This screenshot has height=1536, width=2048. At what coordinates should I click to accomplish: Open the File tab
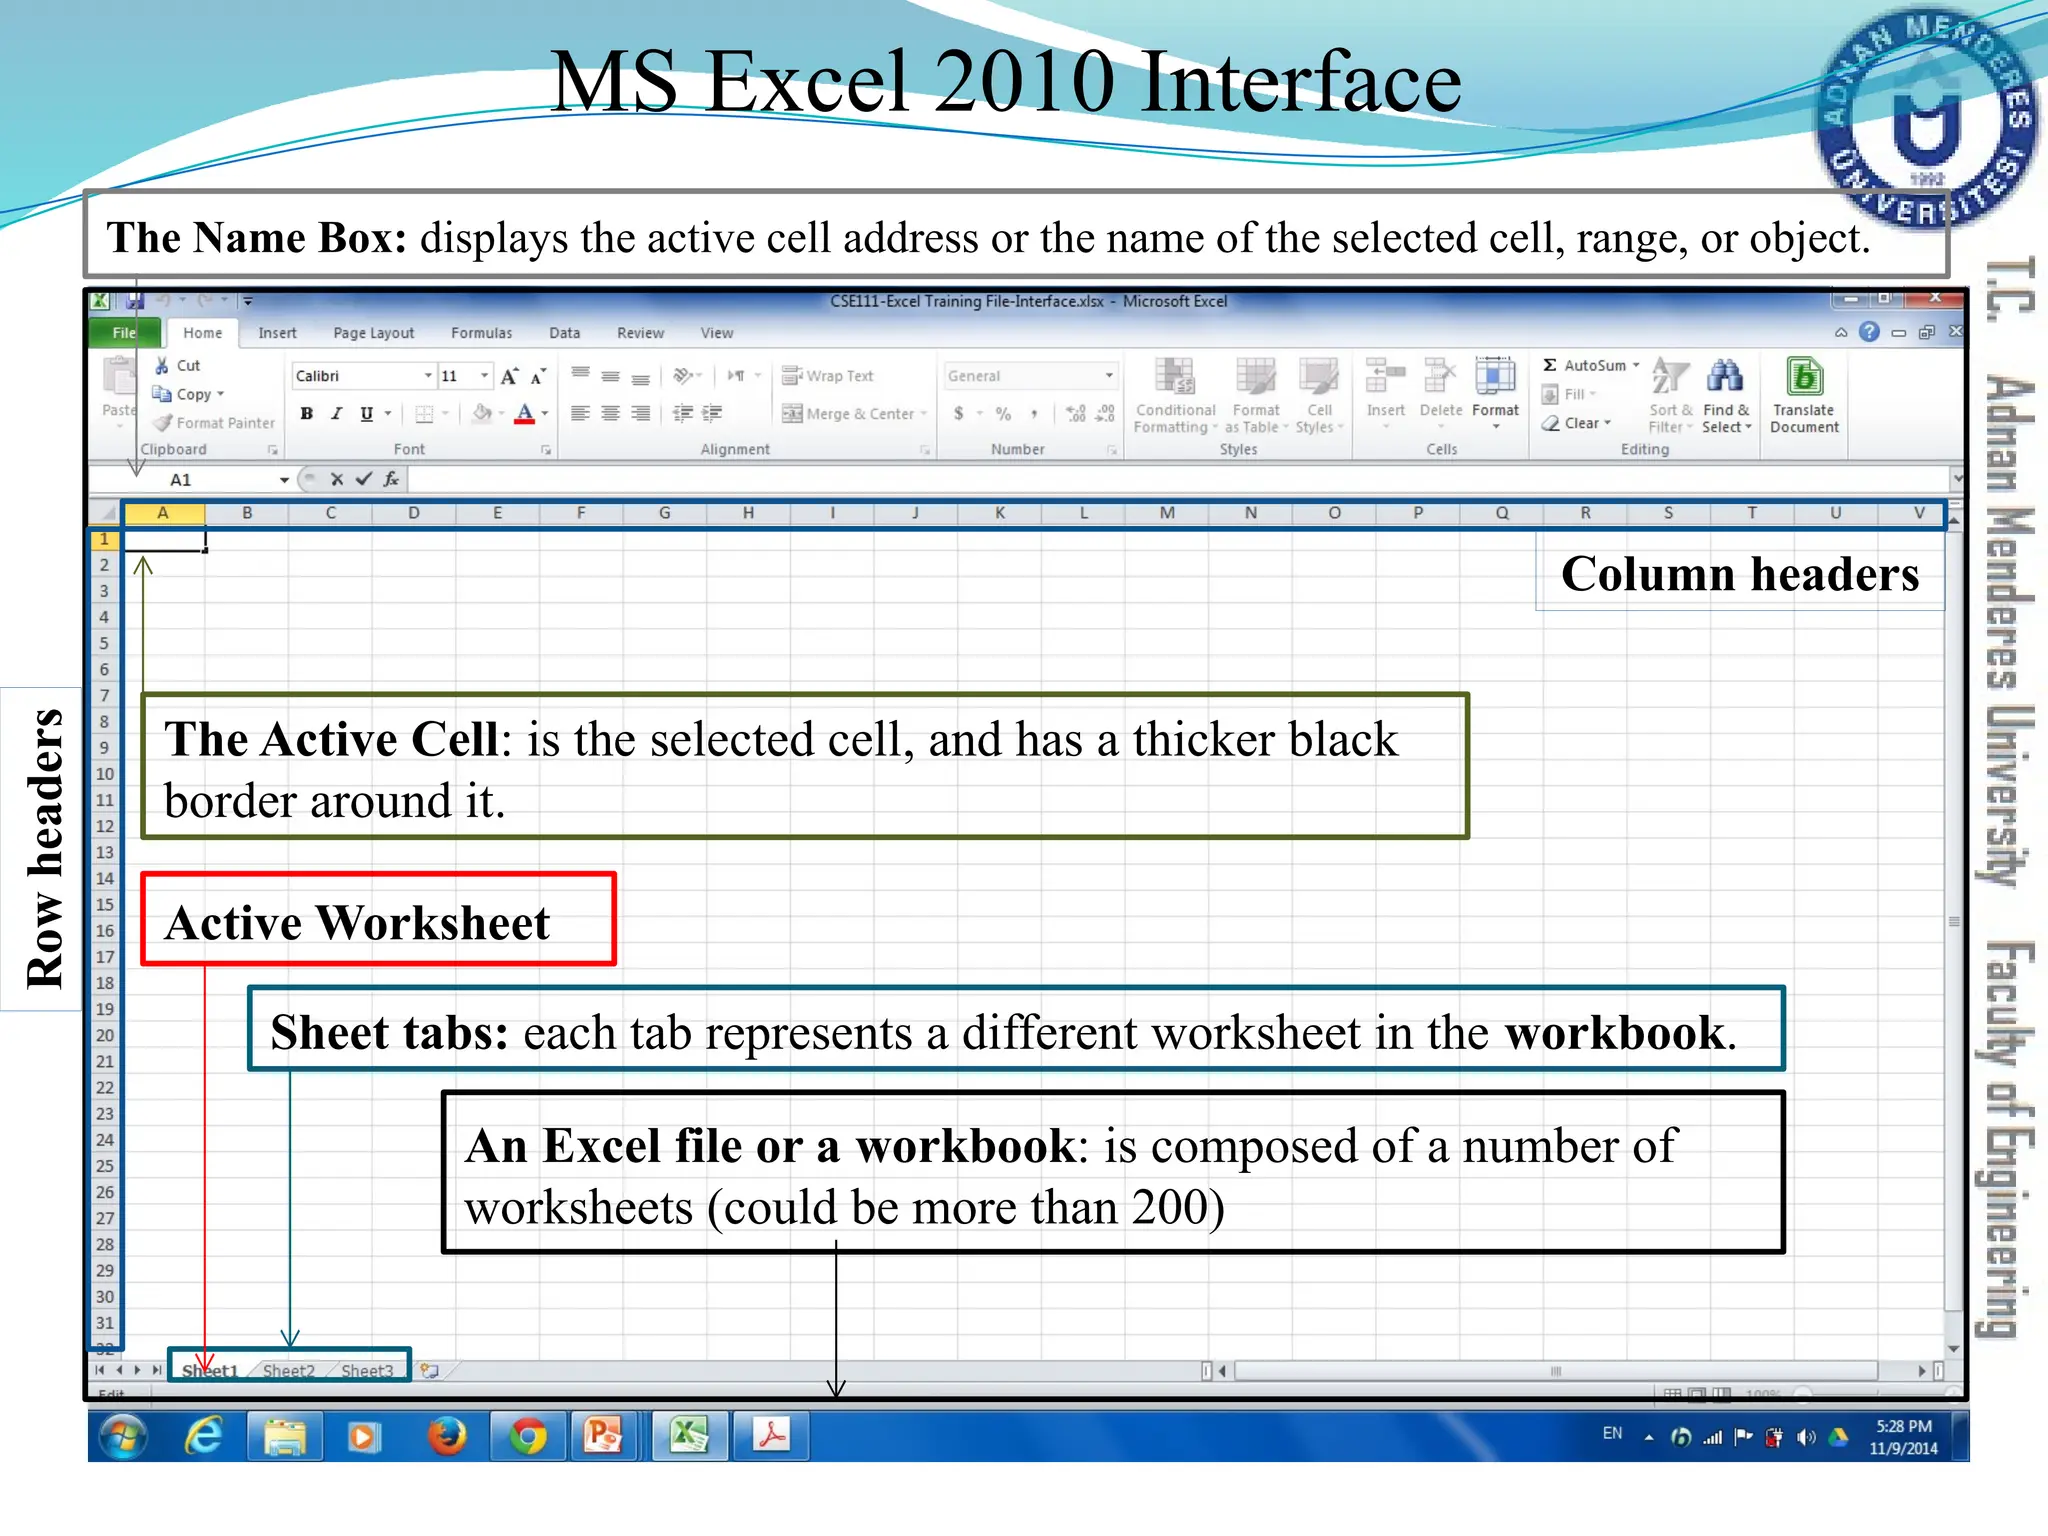click(124, 333)
